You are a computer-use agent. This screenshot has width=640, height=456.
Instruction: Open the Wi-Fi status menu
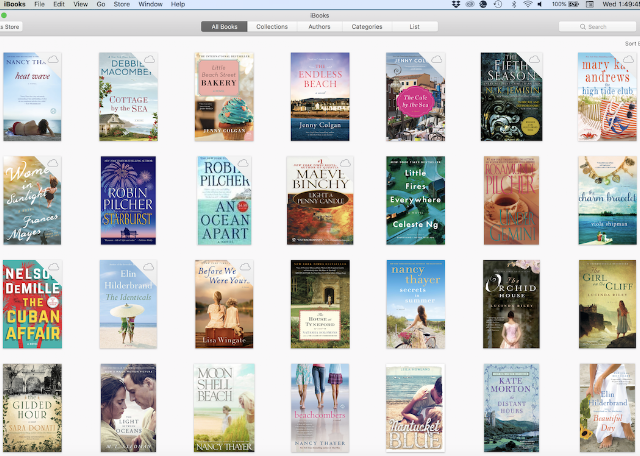(527, 4)
